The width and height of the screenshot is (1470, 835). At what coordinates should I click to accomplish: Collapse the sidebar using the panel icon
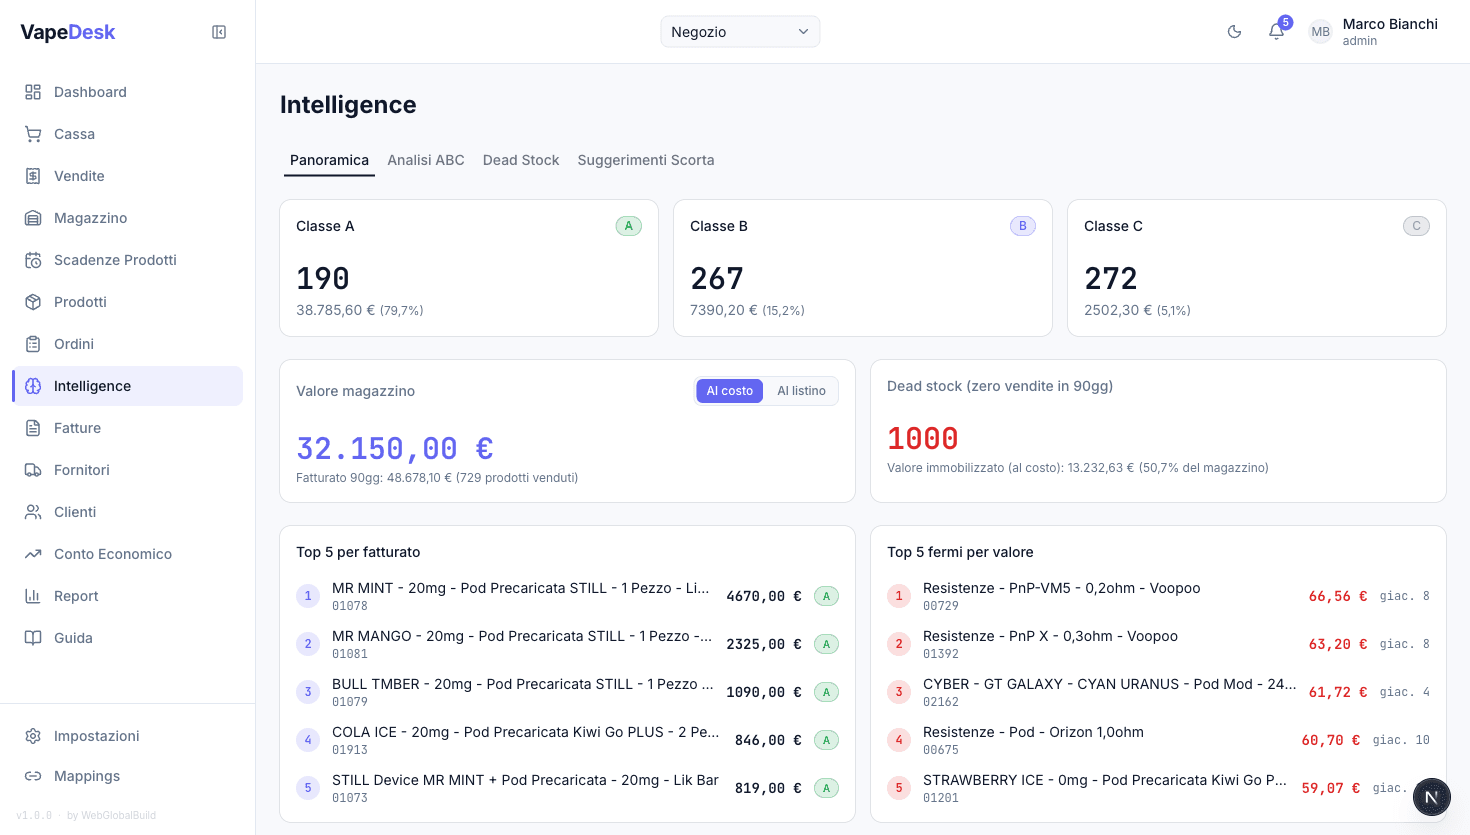pos(218,31)
